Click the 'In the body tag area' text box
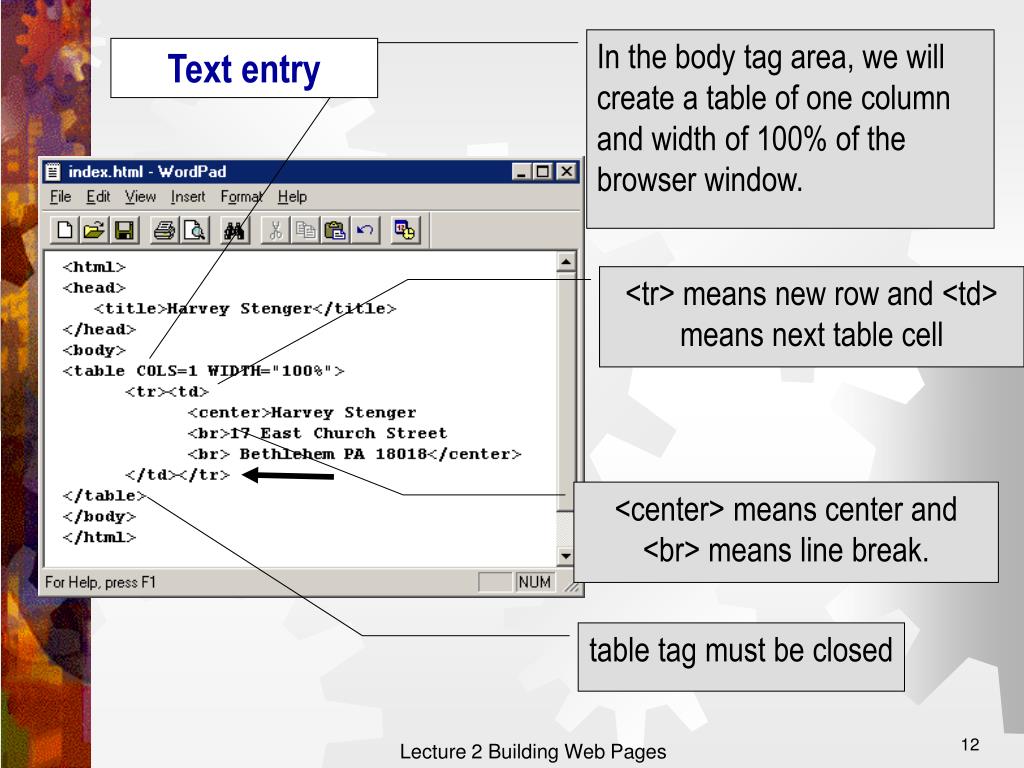The image size is (1024, 768). [790, 129]
